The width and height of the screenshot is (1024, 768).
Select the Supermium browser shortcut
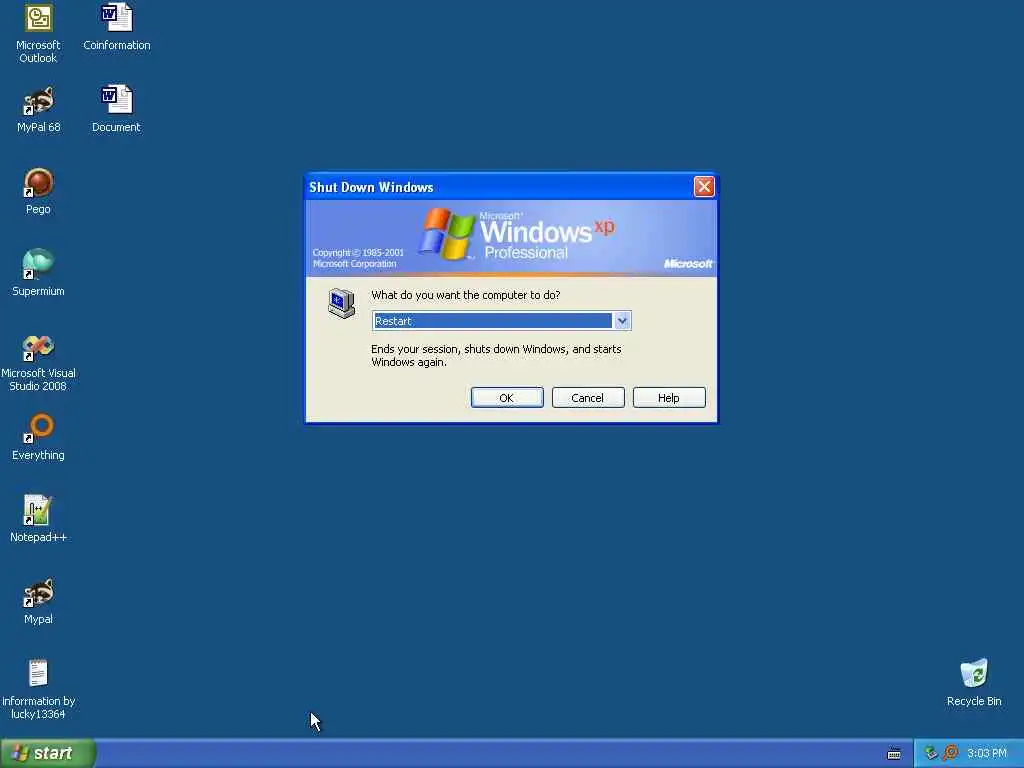[38, 273]
